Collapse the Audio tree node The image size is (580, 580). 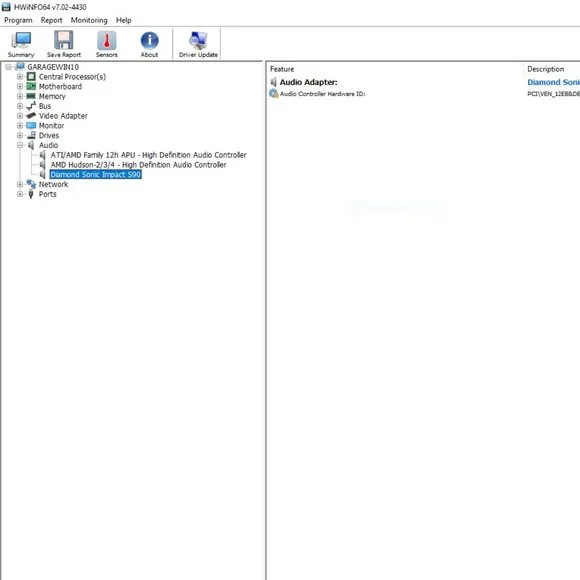pos(20,145)
